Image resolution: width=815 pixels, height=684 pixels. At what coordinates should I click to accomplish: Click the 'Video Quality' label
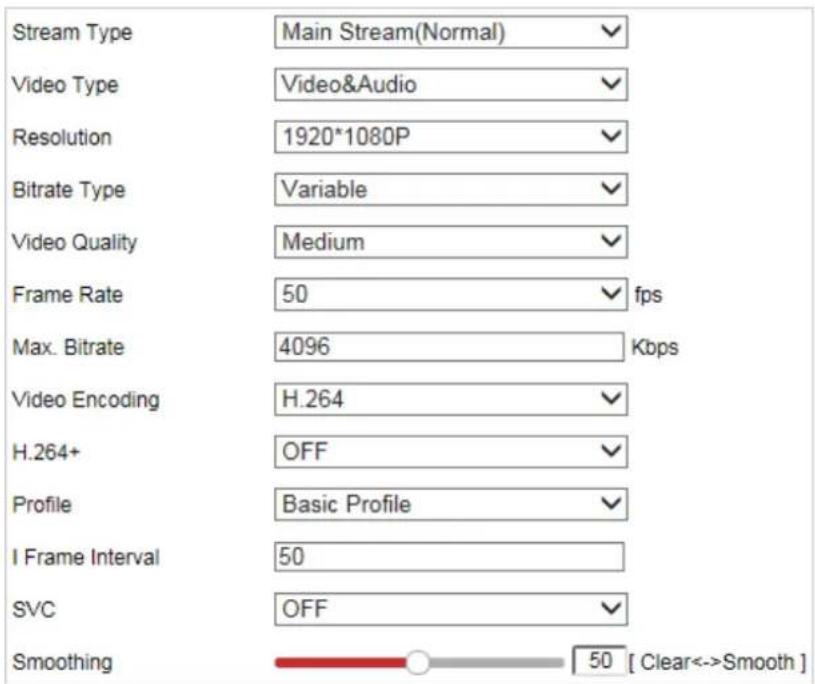74,243
